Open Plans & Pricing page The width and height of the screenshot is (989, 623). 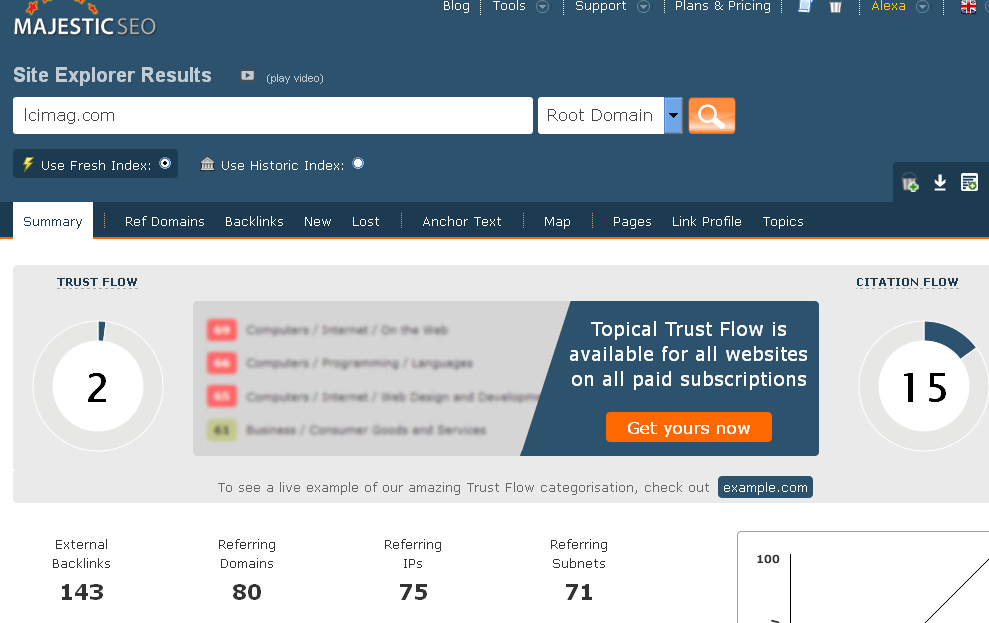click(723, 6)
